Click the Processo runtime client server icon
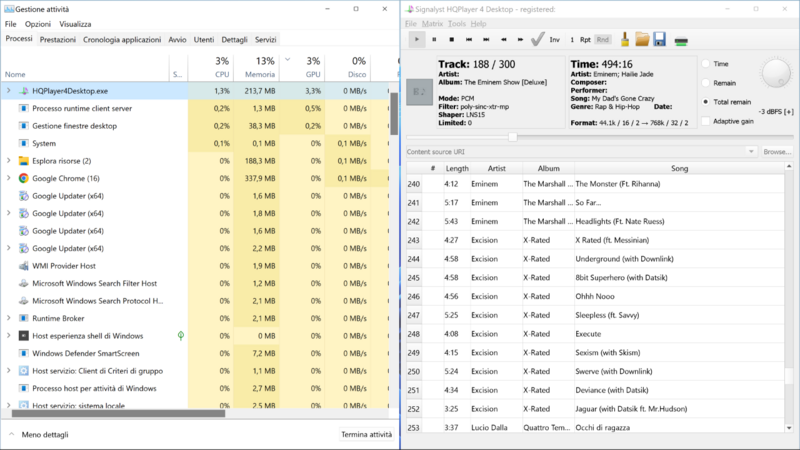Screen dimensions: 800x450 tap(23, 108)
